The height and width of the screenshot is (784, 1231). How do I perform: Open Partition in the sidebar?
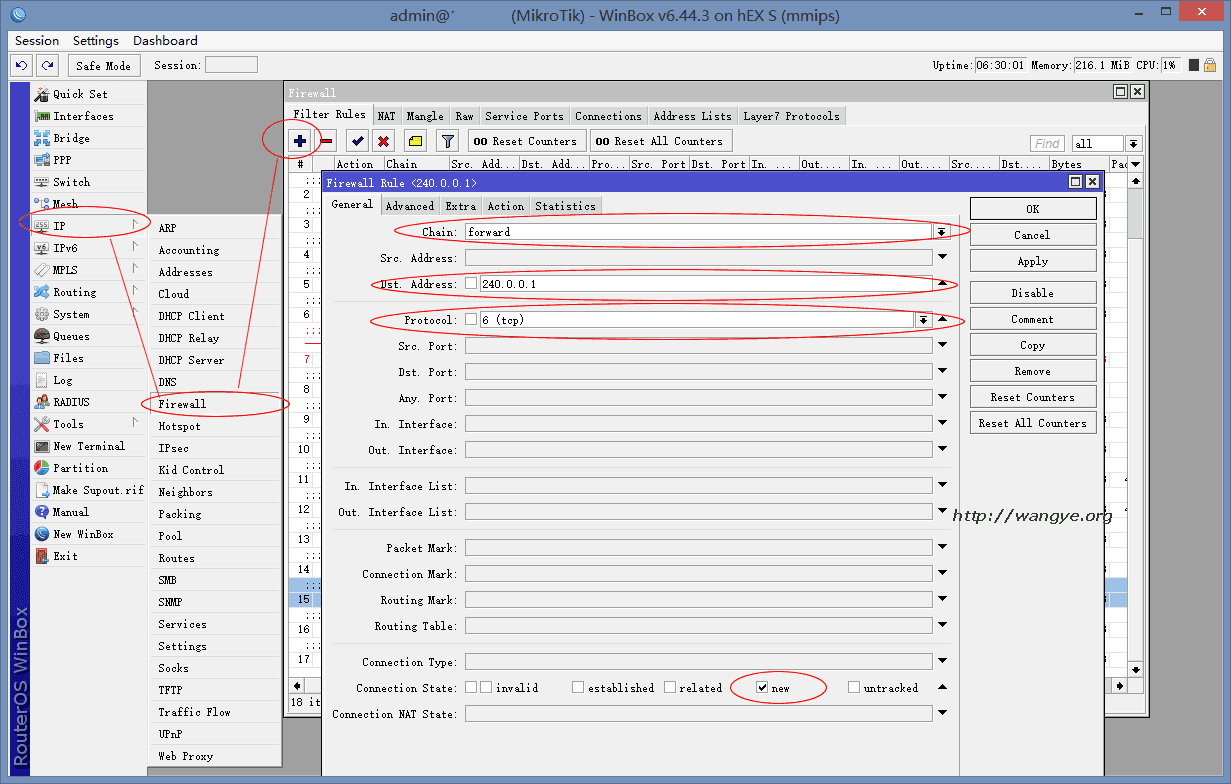(80, 468)
